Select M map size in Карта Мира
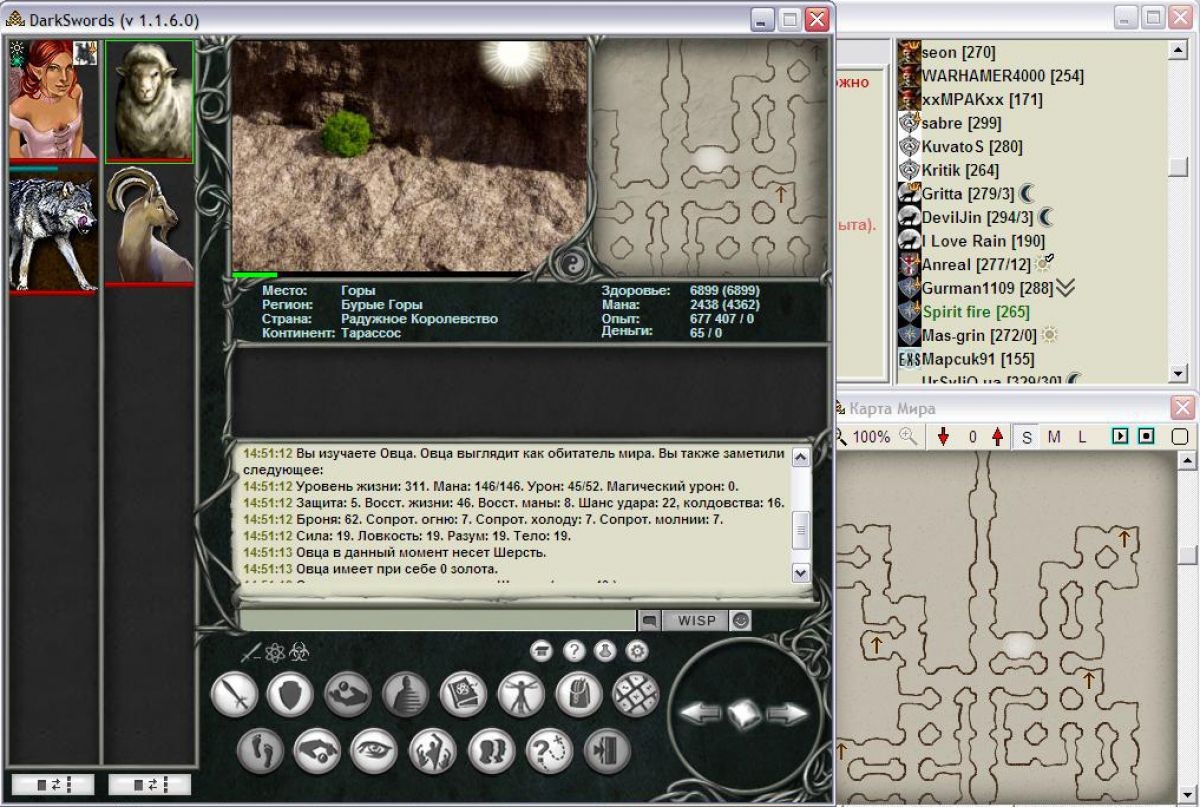Viewport: 1200px width, 807px height. [1054, 437]
